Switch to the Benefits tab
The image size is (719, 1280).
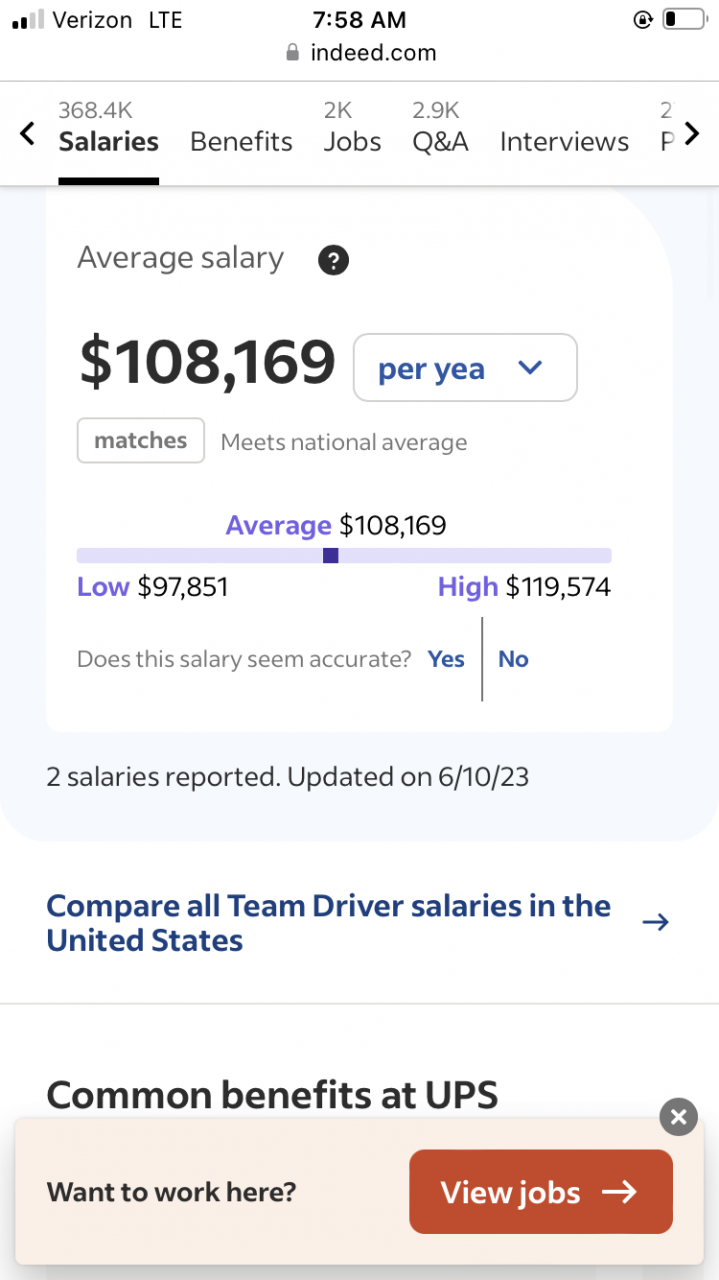pos(241,141)
